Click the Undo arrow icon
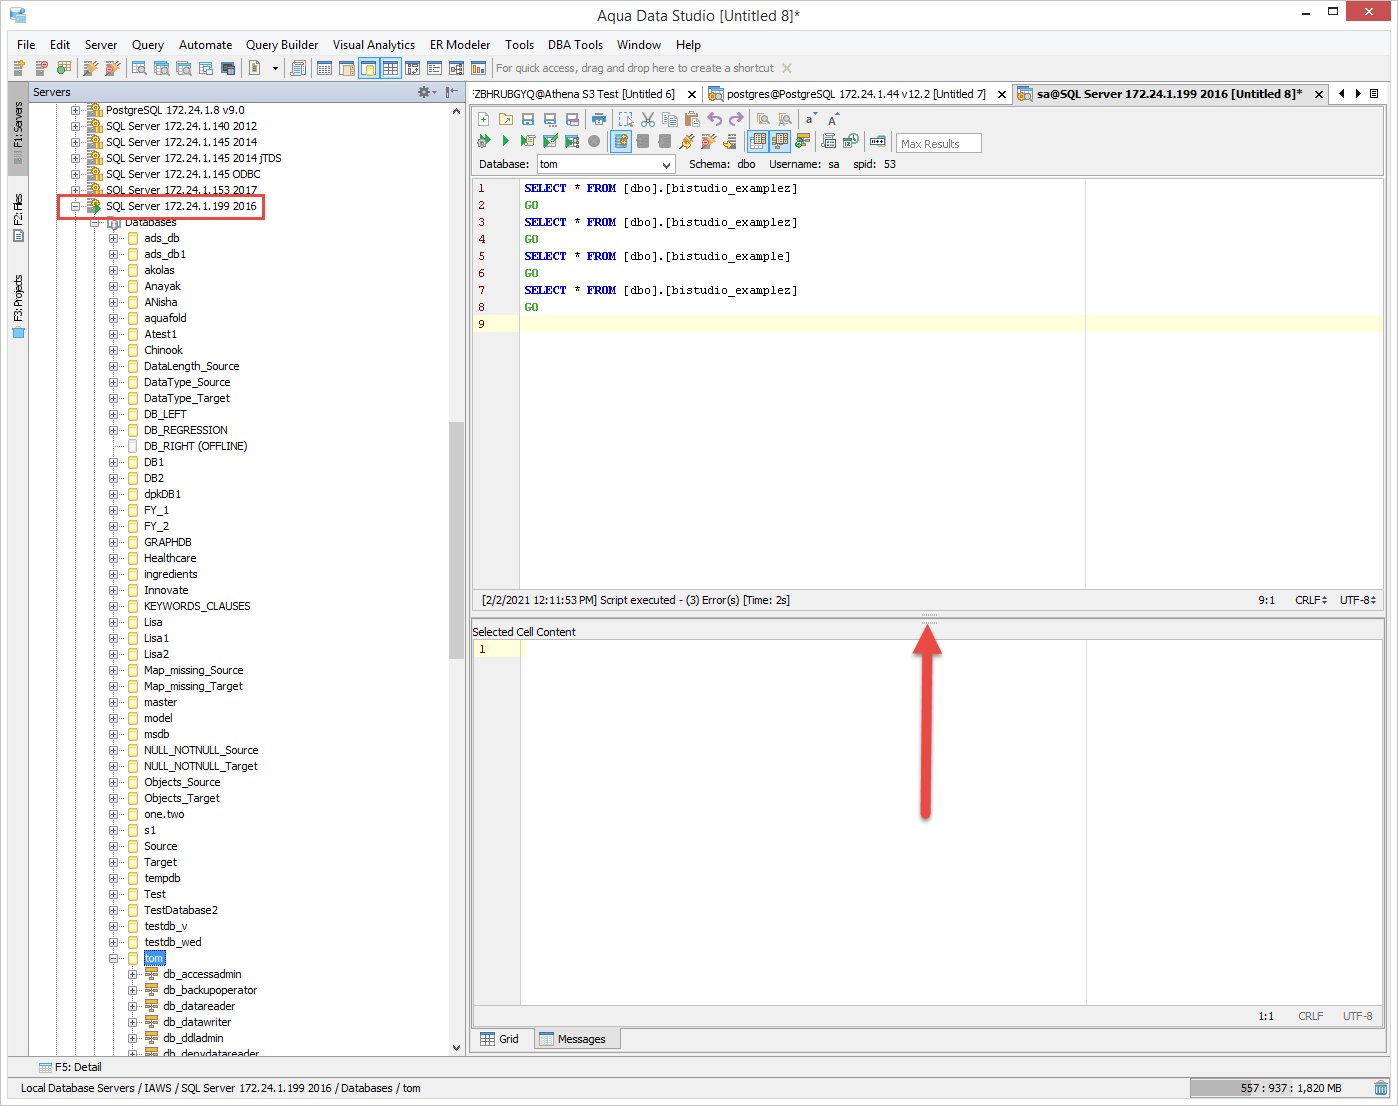This screenshot has height=1106, width=1398. [x=714, y=119]
